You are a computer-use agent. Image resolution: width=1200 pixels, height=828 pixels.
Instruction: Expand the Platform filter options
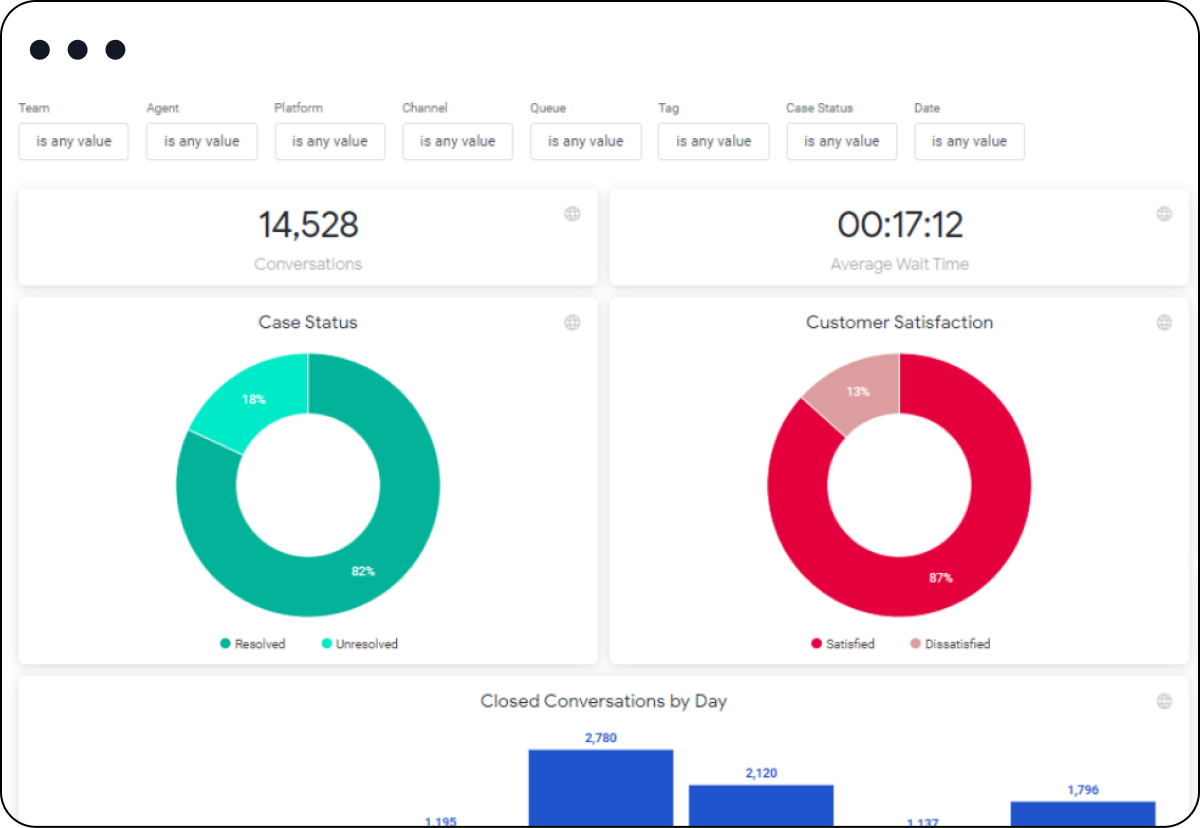coord(330,141)
